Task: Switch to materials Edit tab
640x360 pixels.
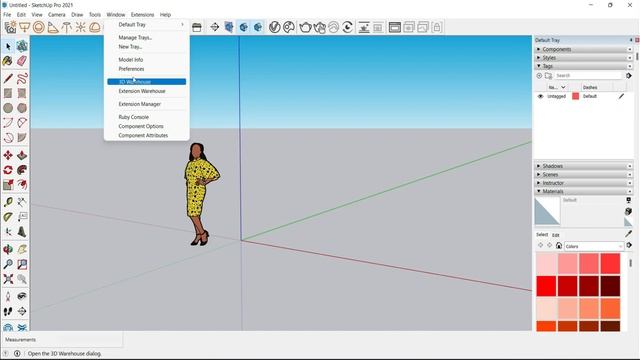Action: pyautogui.click(x=556, y=235)
